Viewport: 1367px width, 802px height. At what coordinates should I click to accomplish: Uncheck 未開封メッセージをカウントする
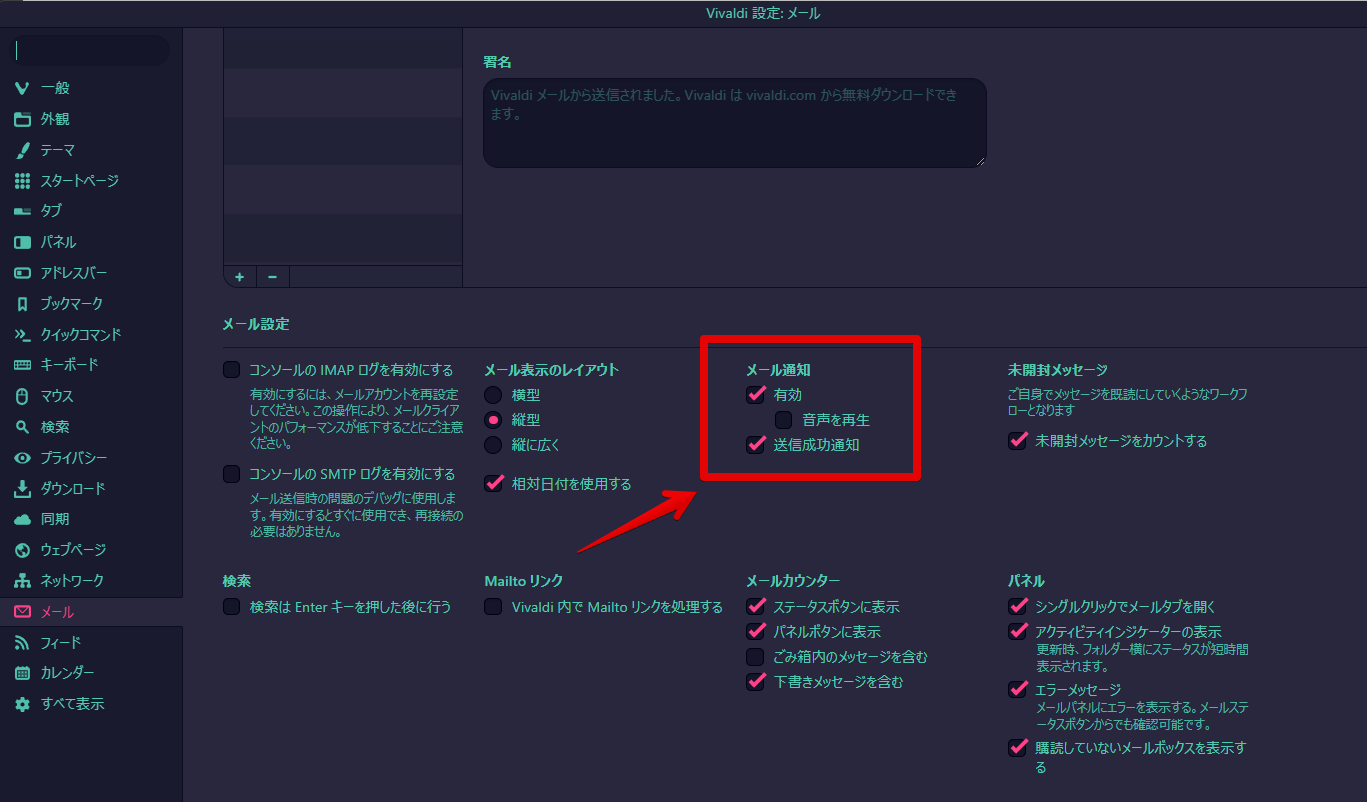pyautogui.click(x=1018, y=441)
